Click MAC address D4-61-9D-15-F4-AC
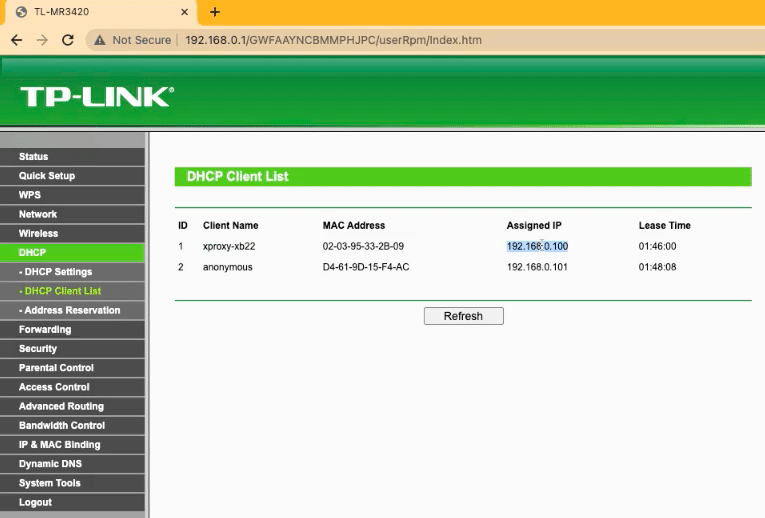This screenshot has width=765, height=518. point(366,267)
